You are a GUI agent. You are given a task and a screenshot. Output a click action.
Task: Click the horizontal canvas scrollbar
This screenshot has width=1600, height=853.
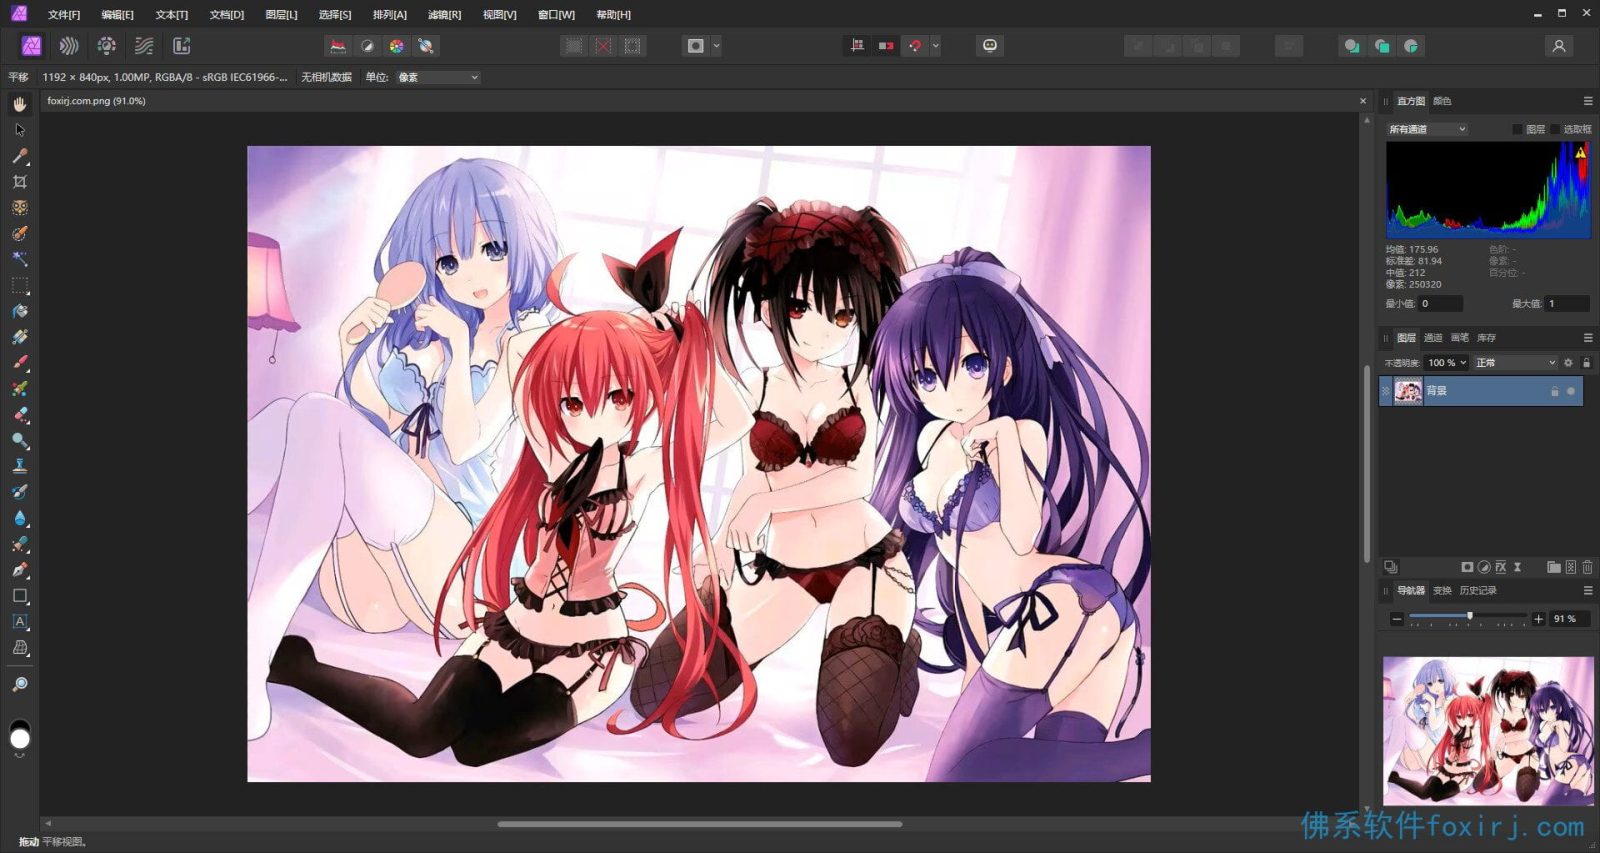pyautogui.click(x=700, y=824)
